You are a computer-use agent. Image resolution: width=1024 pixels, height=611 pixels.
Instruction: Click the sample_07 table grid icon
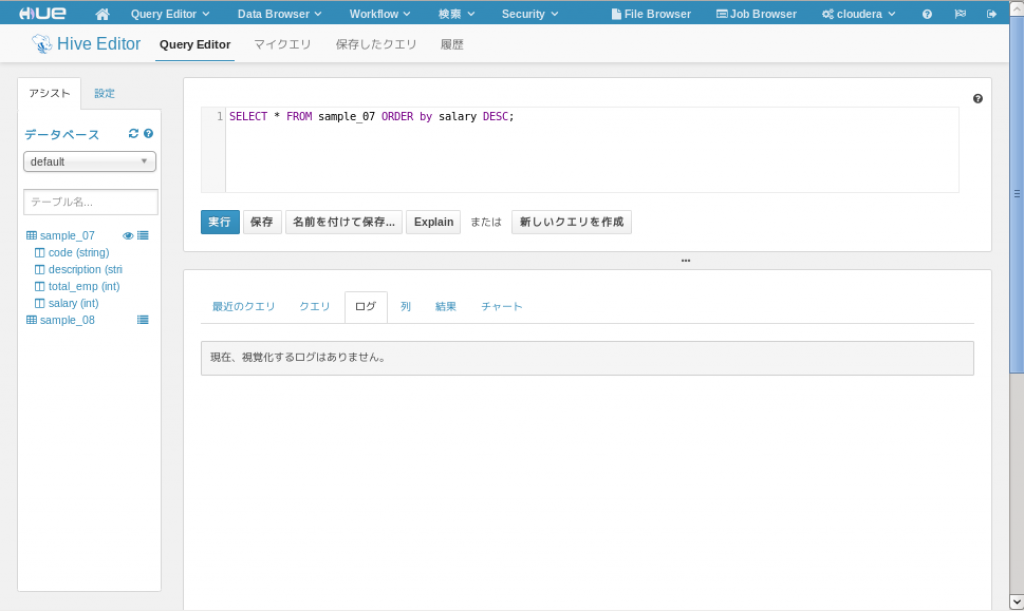(x=31, y=236)
